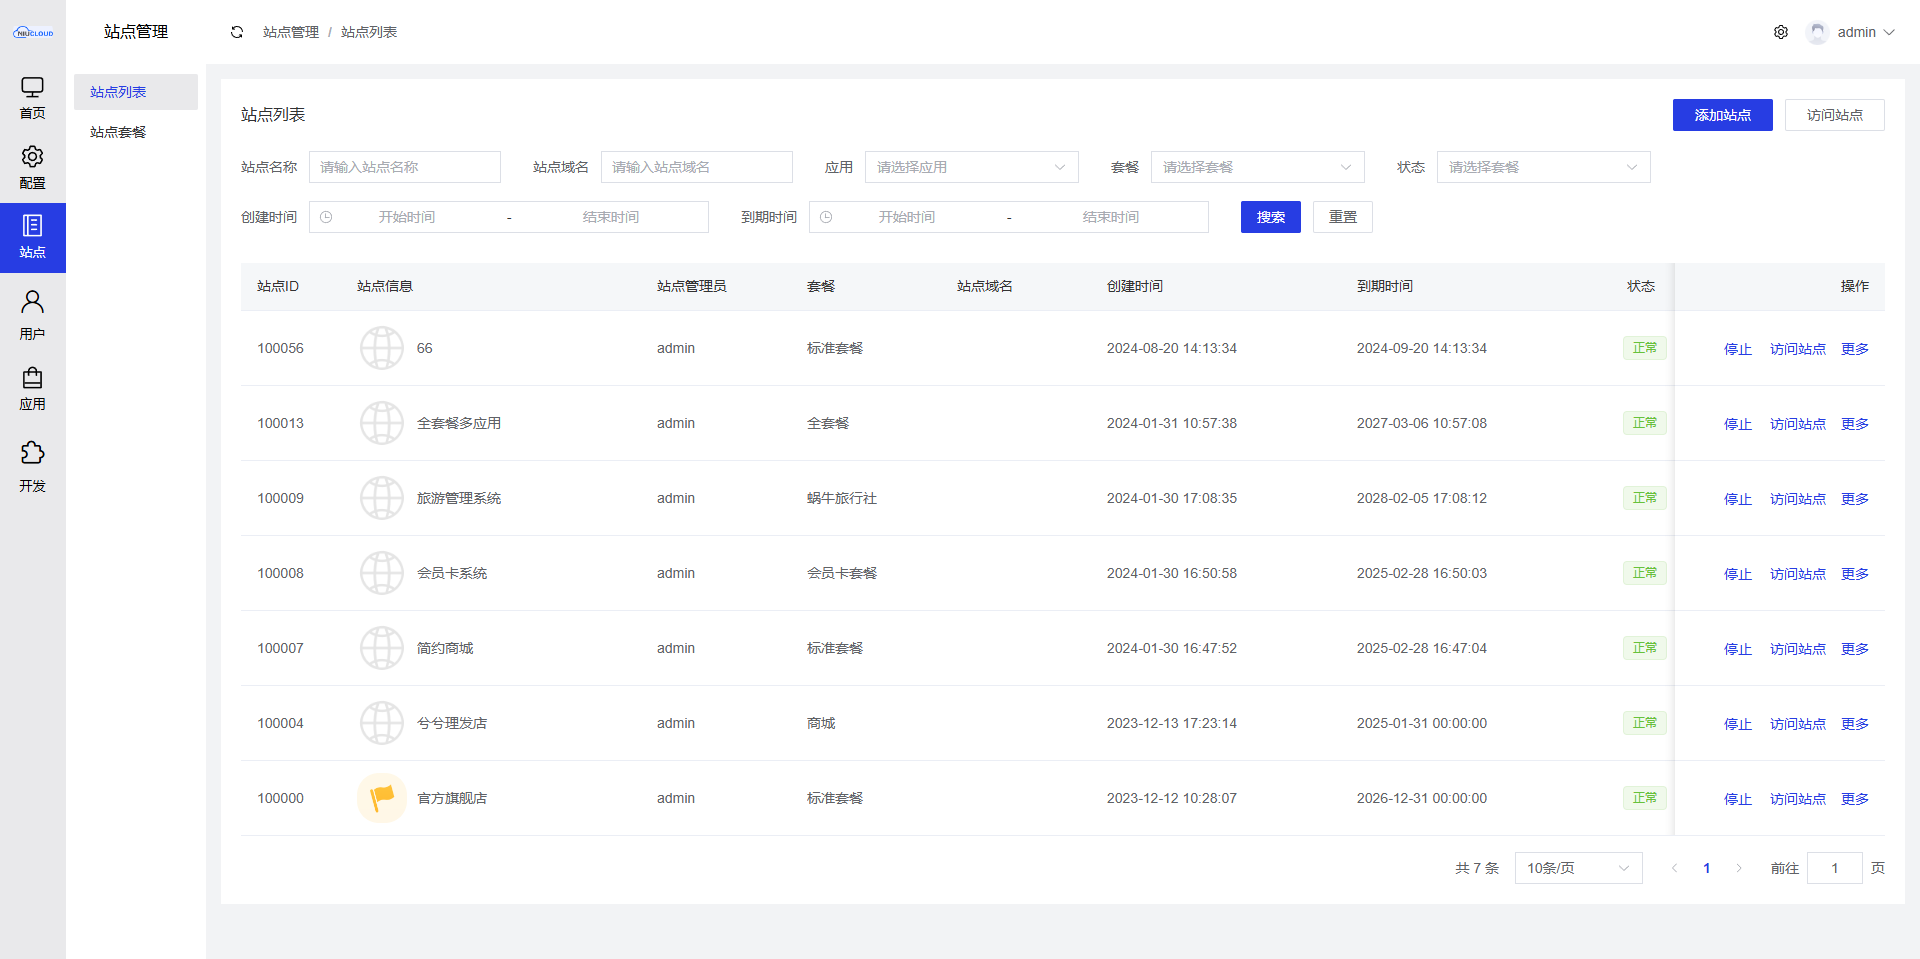Focus the 站点域名 input field
The height and width of the screenshot is (959, 1920).
coord(697,167)
